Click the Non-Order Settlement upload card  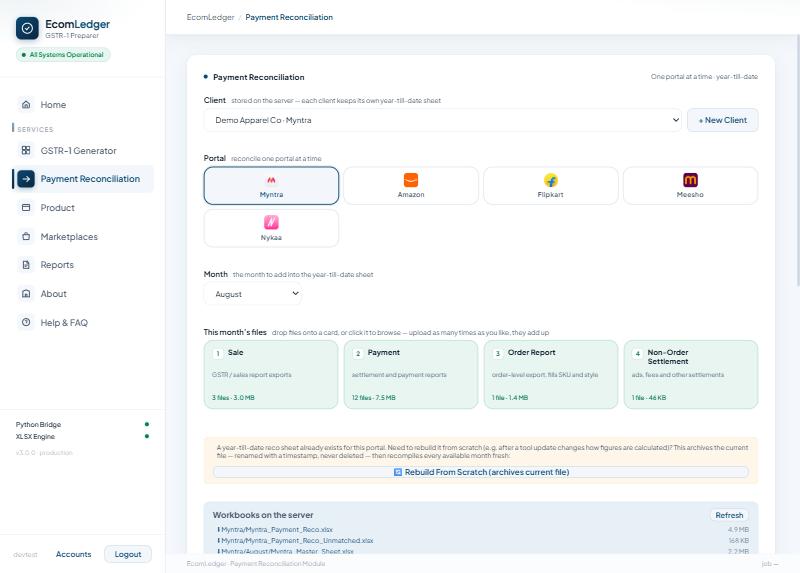tap(691, 375)
